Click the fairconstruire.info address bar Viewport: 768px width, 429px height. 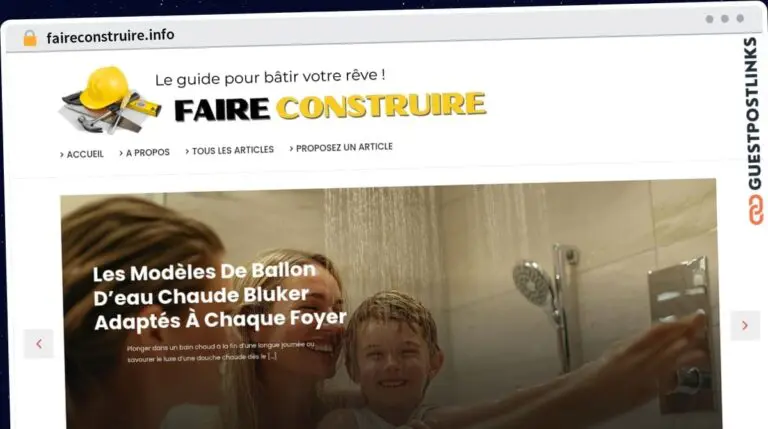coord(110,36)
